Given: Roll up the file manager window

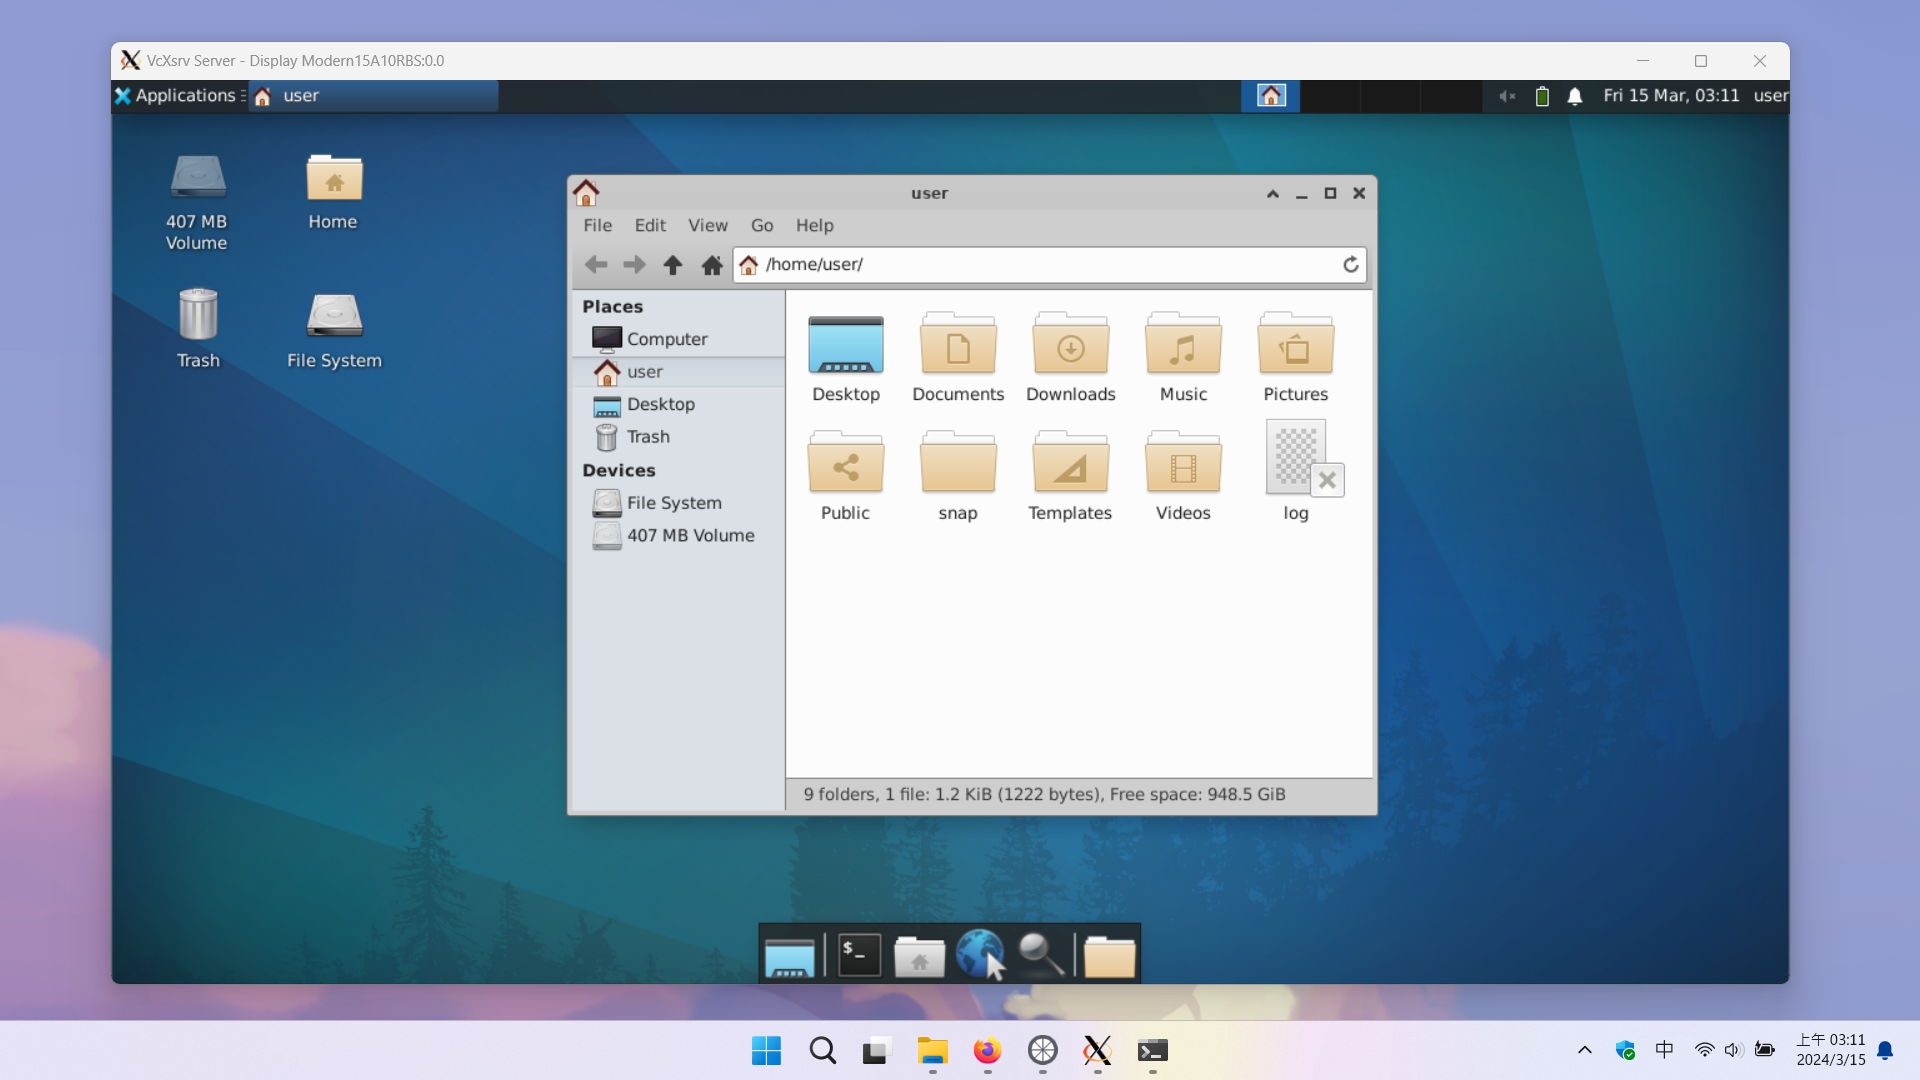Looking at the screenshot, I should coord(1272,194).
